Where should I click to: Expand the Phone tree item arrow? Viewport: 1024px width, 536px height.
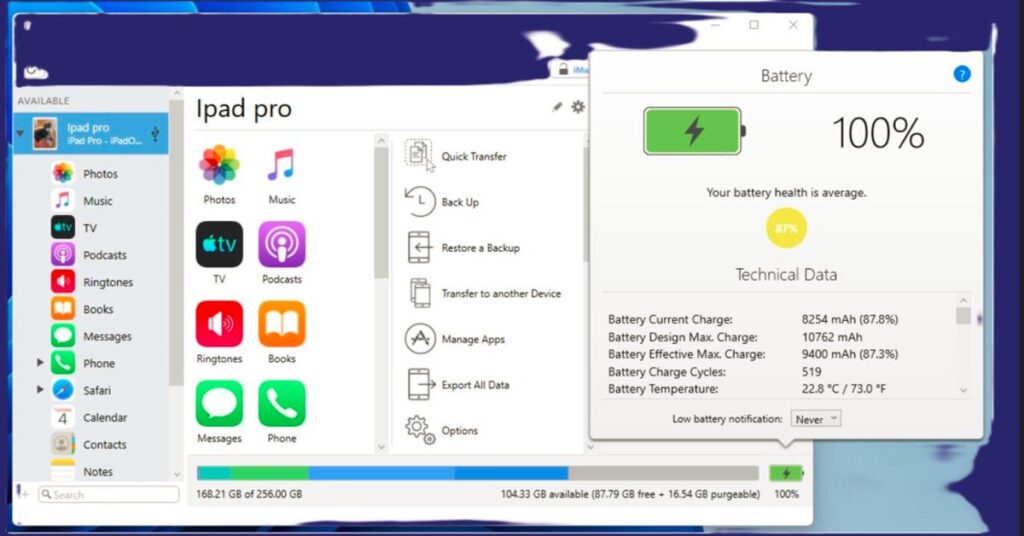pyautogui.click(x=40, y=362)
